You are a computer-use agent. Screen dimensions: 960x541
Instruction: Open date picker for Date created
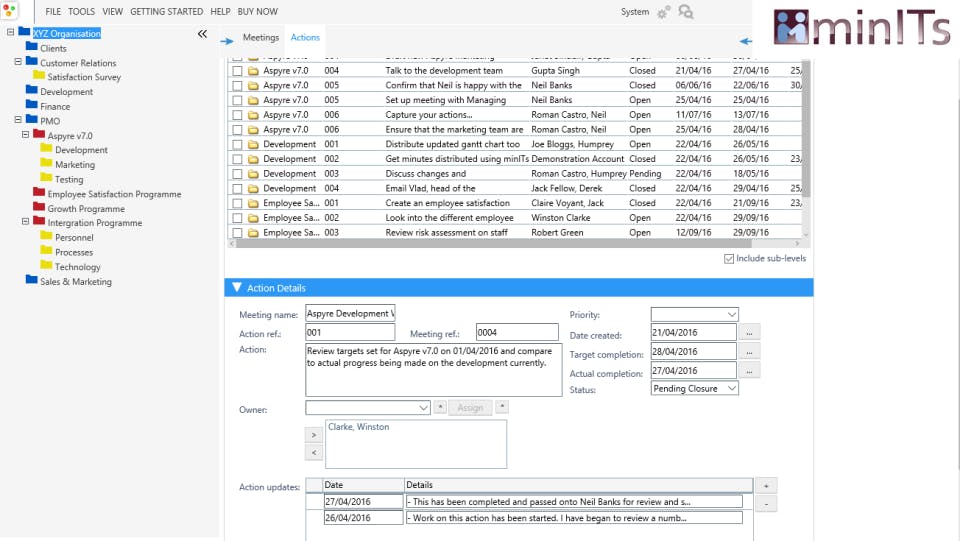click(749, 332)
